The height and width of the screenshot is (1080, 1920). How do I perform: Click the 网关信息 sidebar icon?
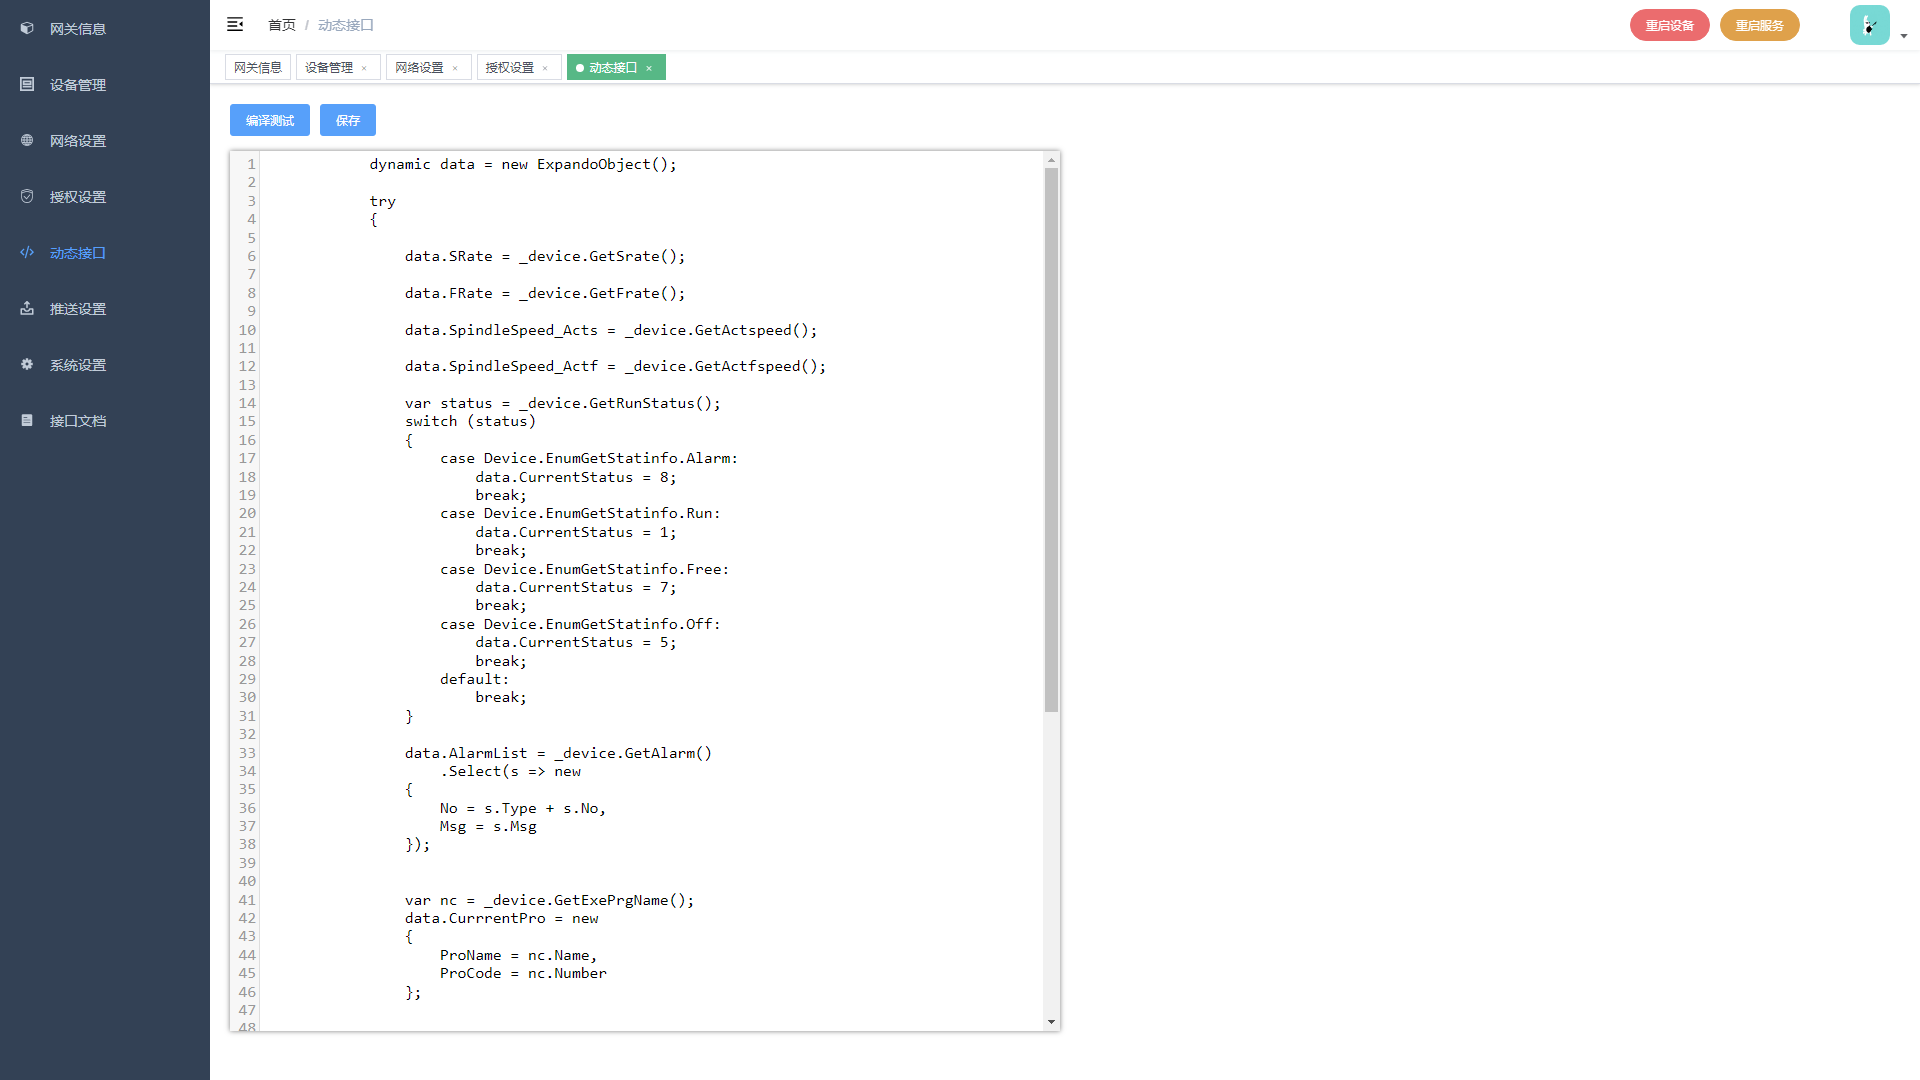27,29
